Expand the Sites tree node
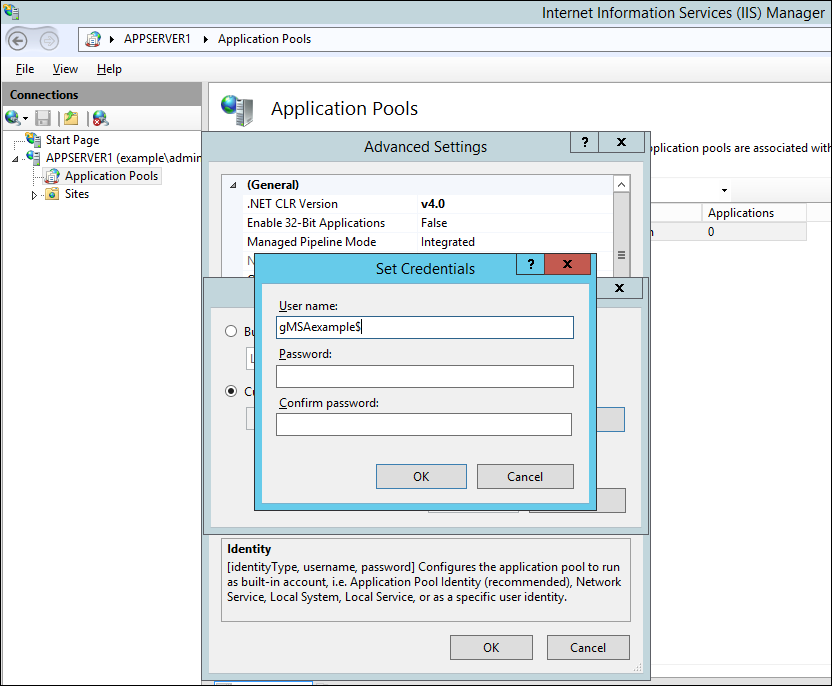 click(x=33, y=193)
